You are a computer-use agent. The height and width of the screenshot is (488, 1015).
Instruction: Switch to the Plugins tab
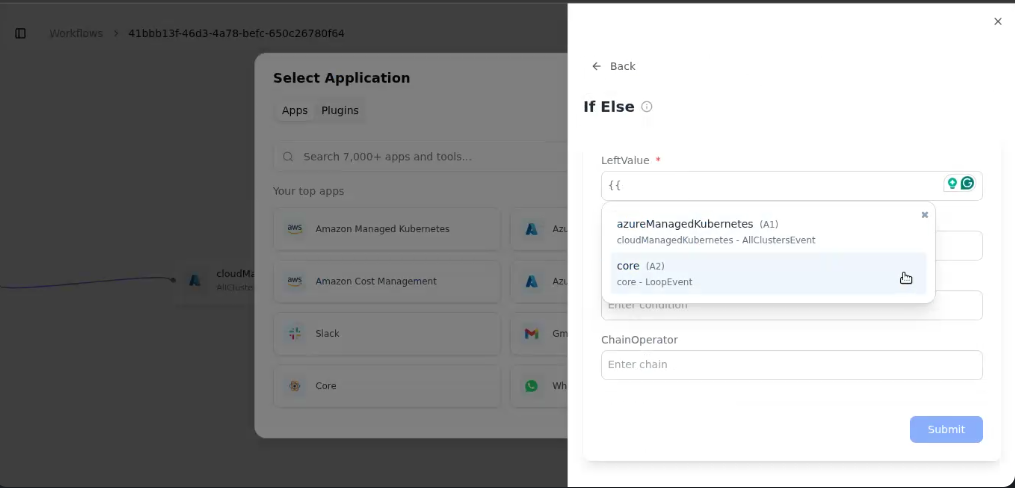click(x=340, y=110)
